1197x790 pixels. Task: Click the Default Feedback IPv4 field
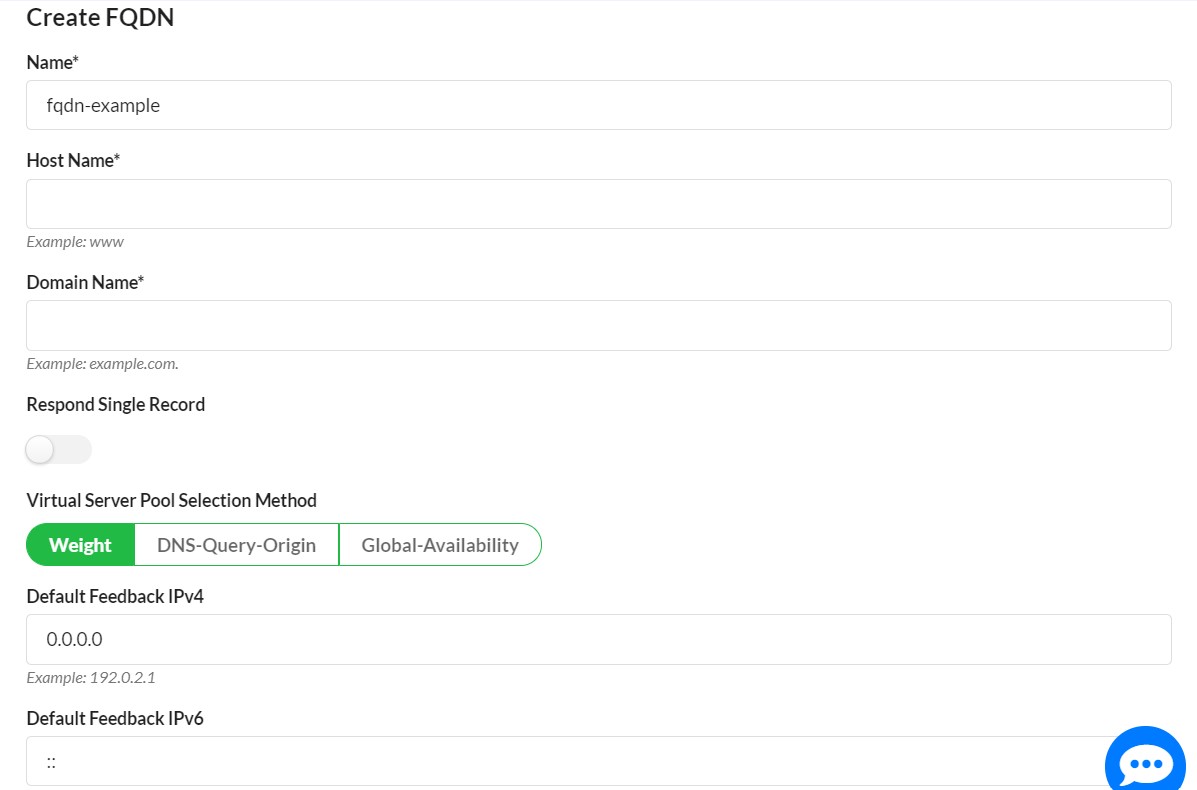tap(598, 639)
